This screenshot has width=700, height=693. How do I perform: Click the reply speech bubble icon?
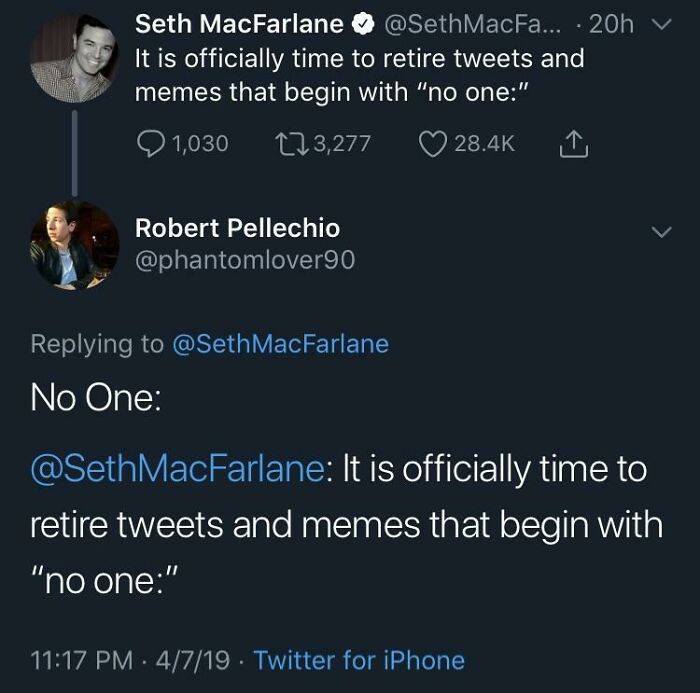(150, 143)
